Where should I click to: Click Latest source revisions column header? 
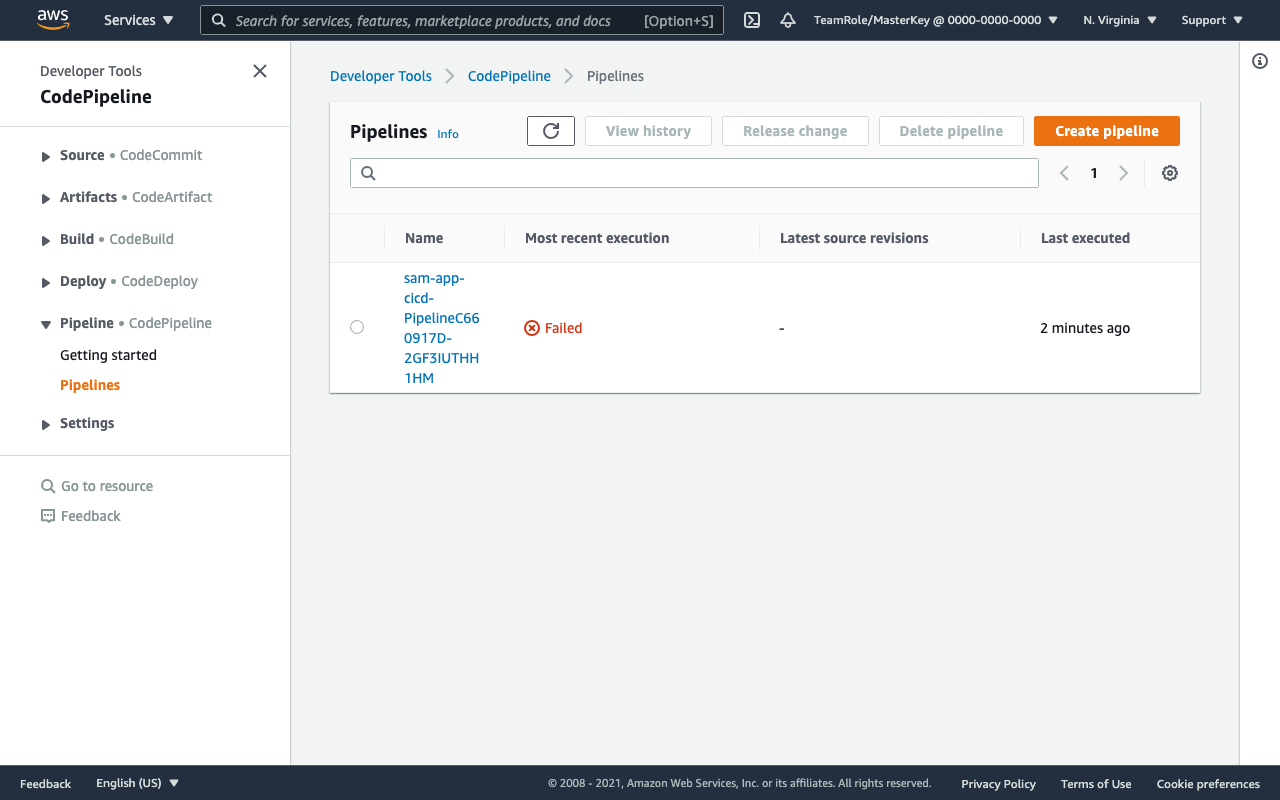coord(854,238)
